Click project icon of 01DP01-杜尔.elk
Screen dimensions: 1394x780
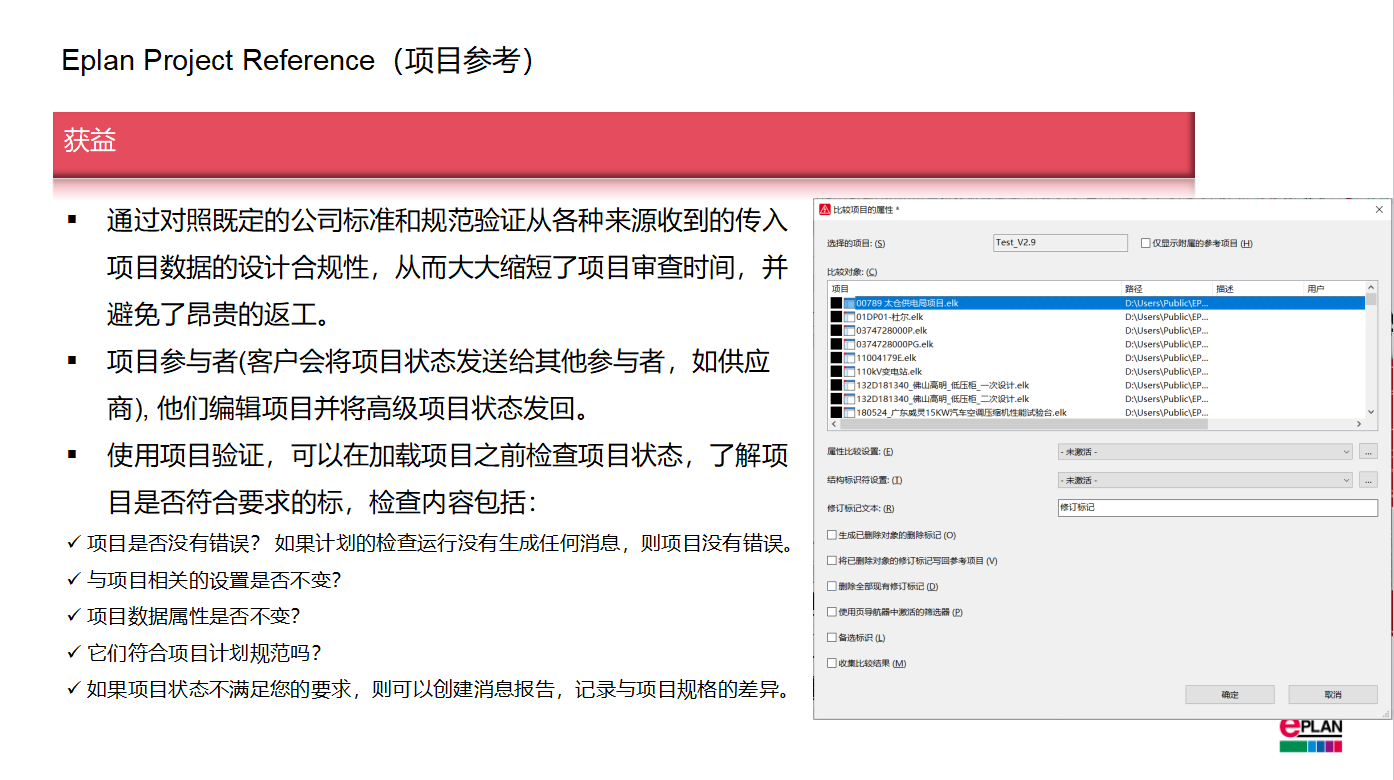tap(849, 317)
